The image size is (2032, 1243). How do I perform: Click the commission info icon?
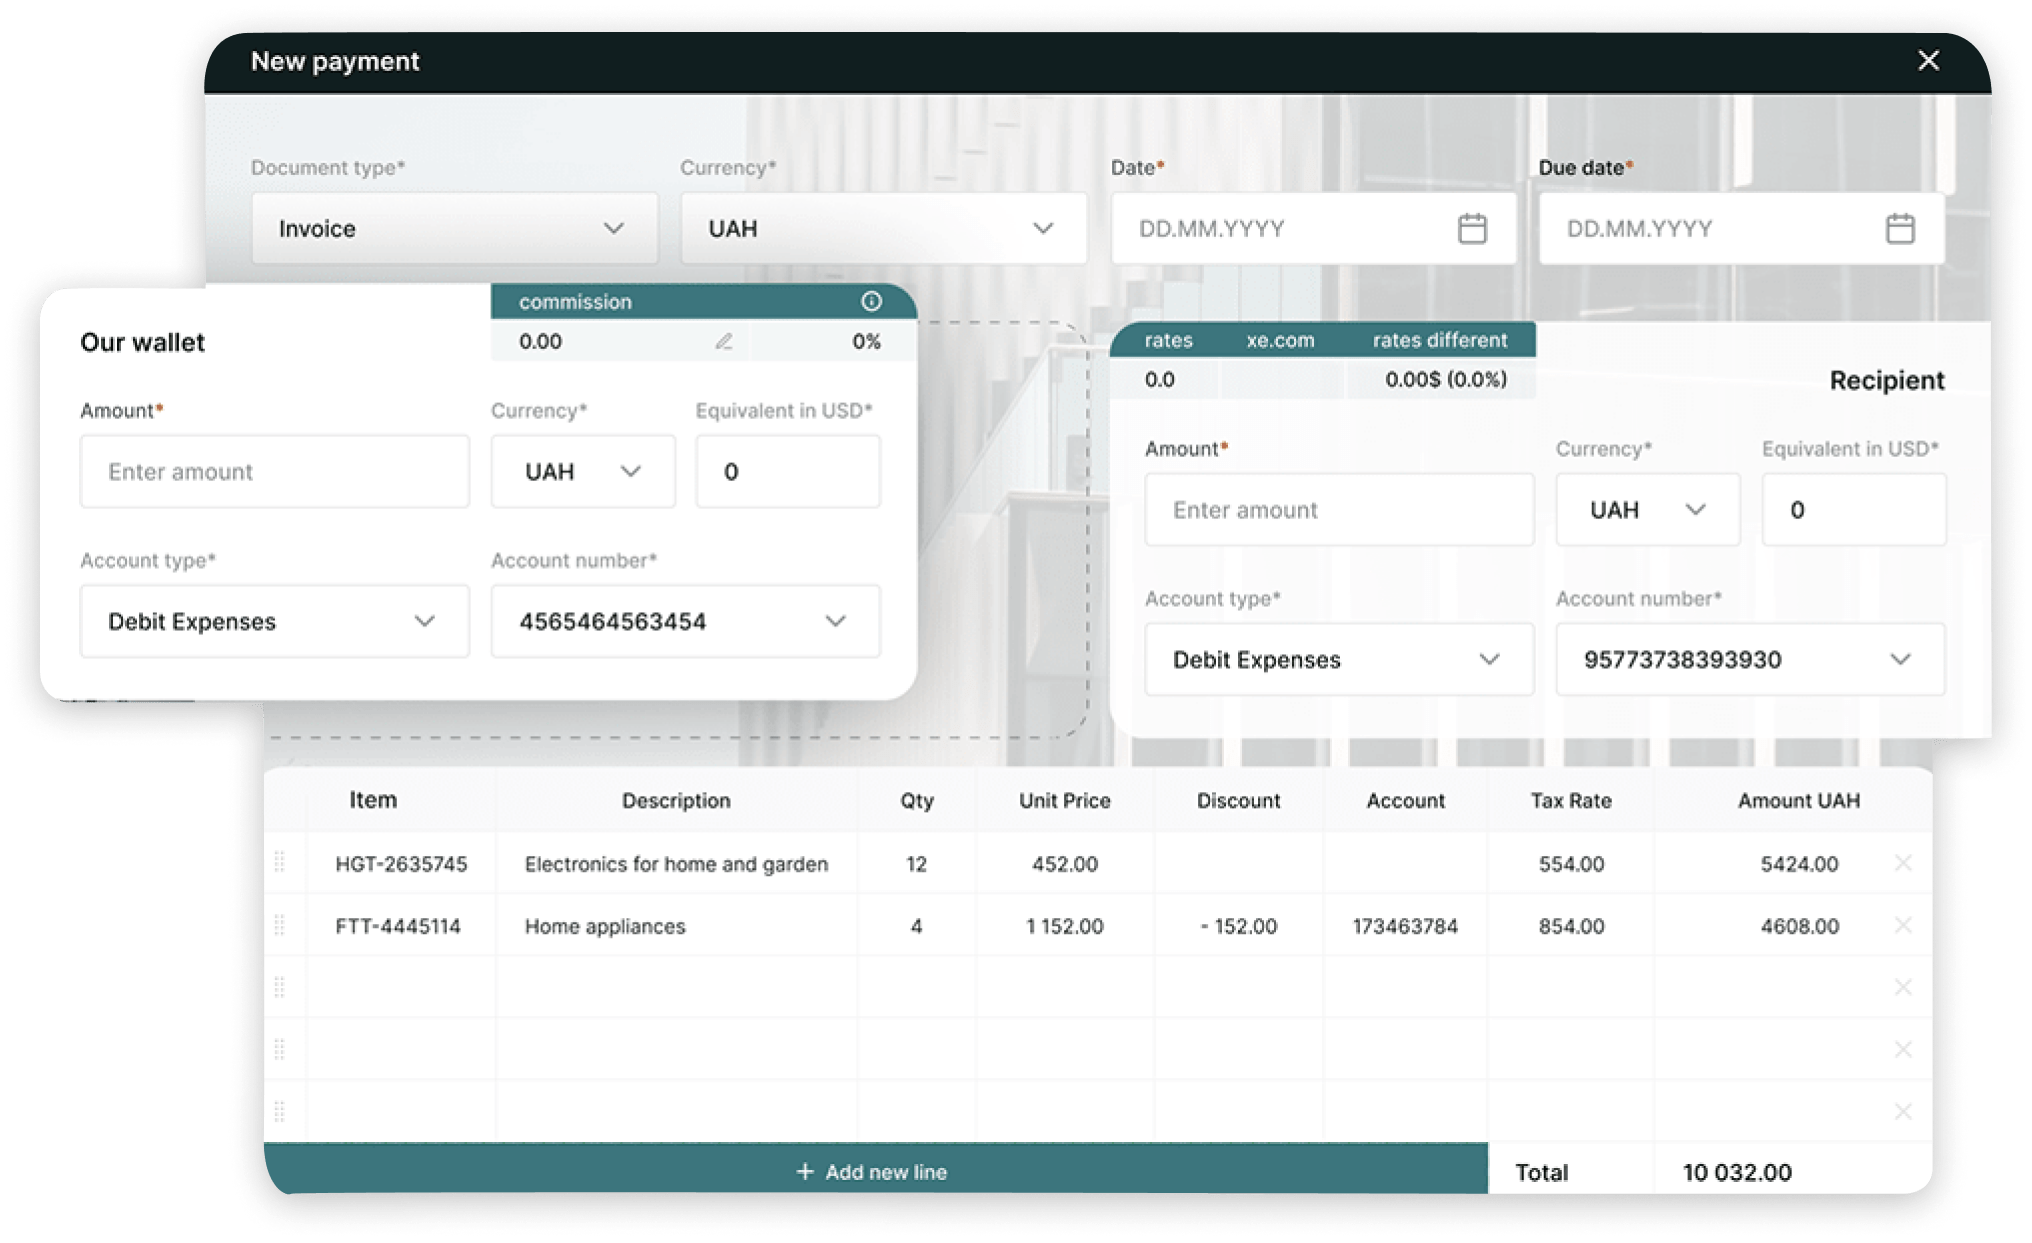871,301
